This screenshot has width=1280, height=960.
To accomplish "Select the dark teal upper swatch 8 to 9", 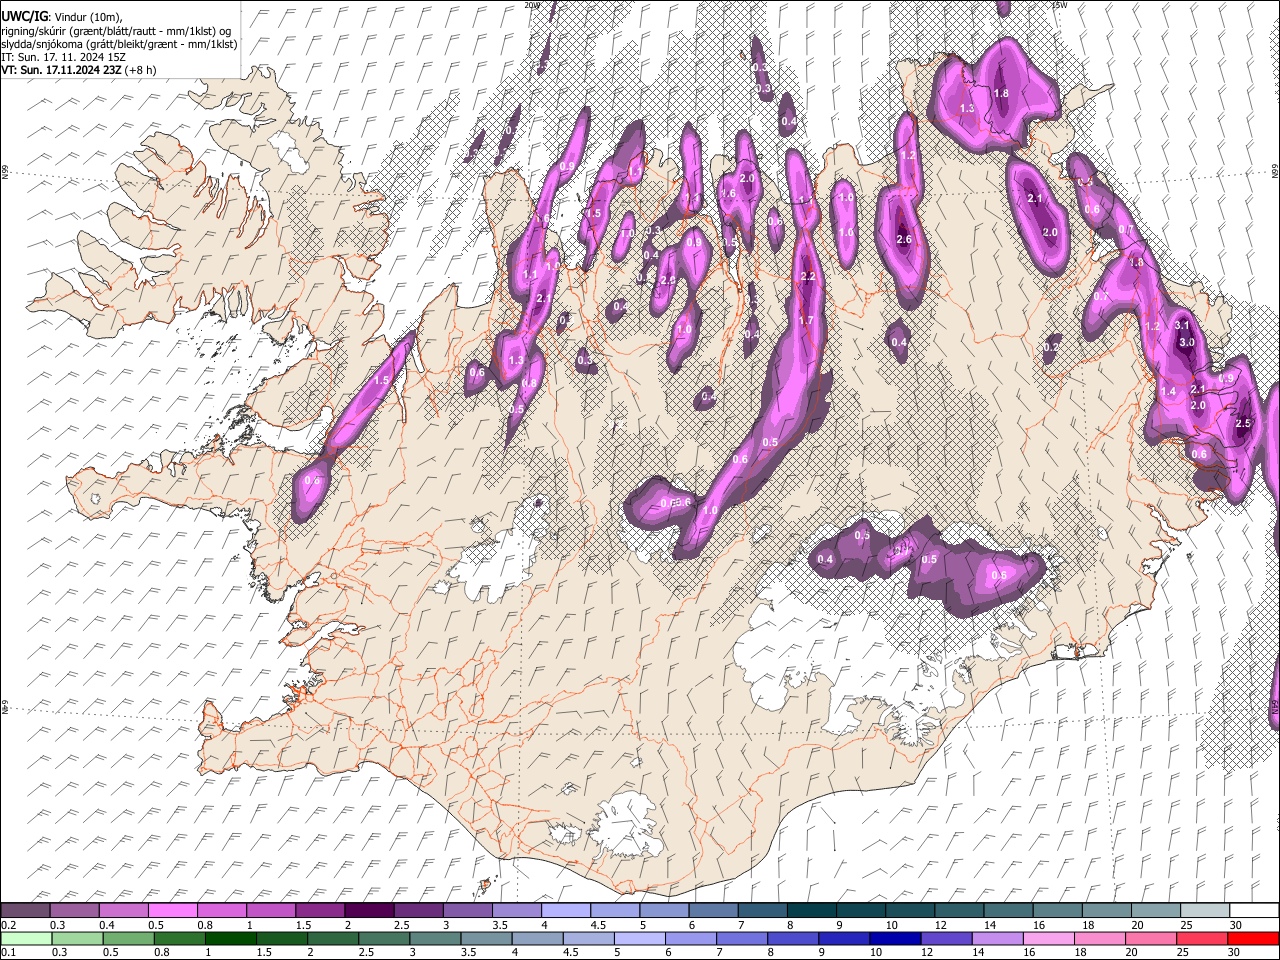I will [812, 911].
